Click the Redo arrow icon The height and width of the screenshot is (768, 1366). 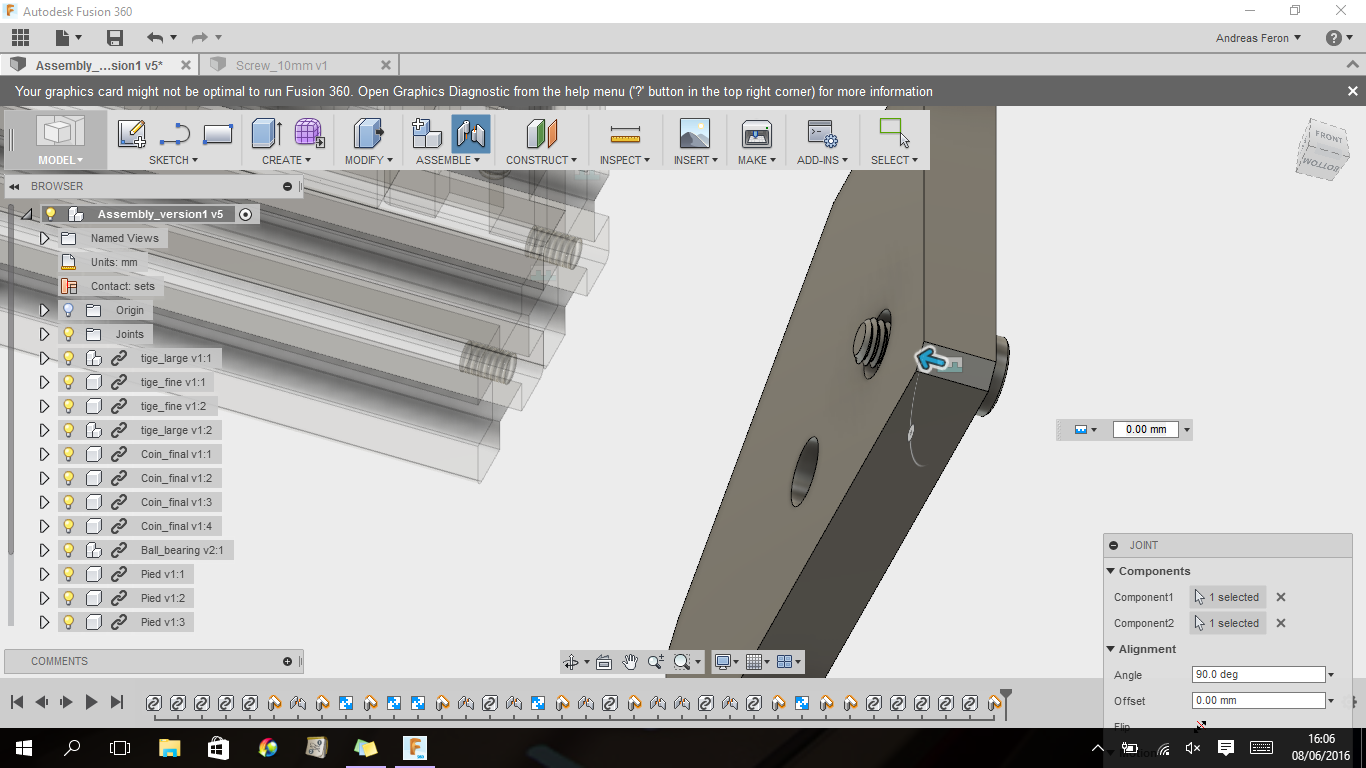200,38
